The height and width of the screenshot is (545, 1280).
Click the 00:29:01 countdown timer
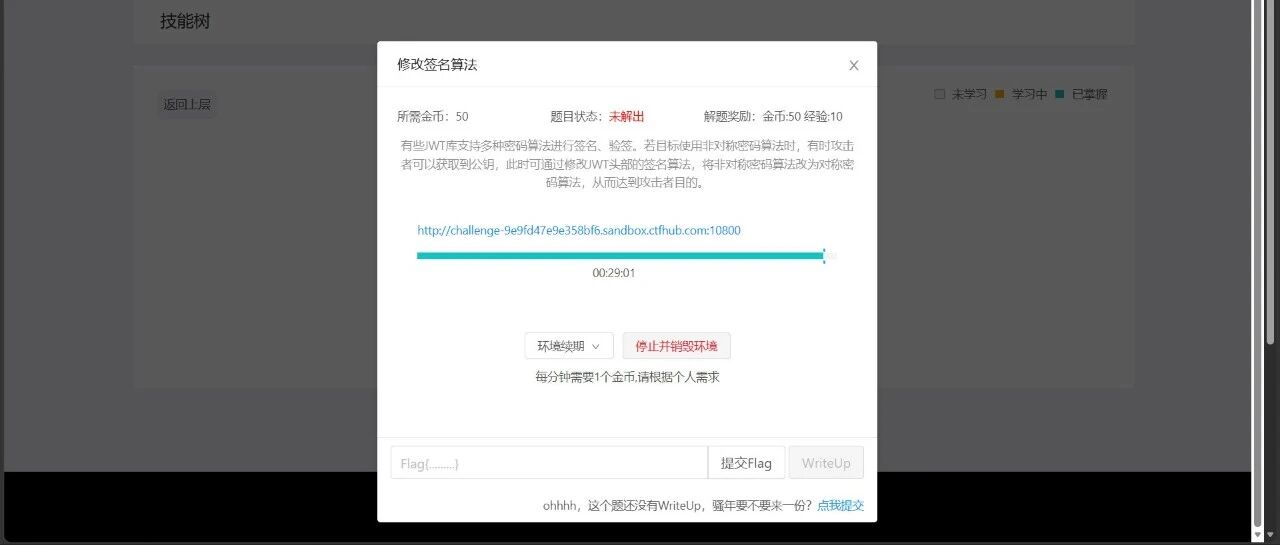[614, 273]
